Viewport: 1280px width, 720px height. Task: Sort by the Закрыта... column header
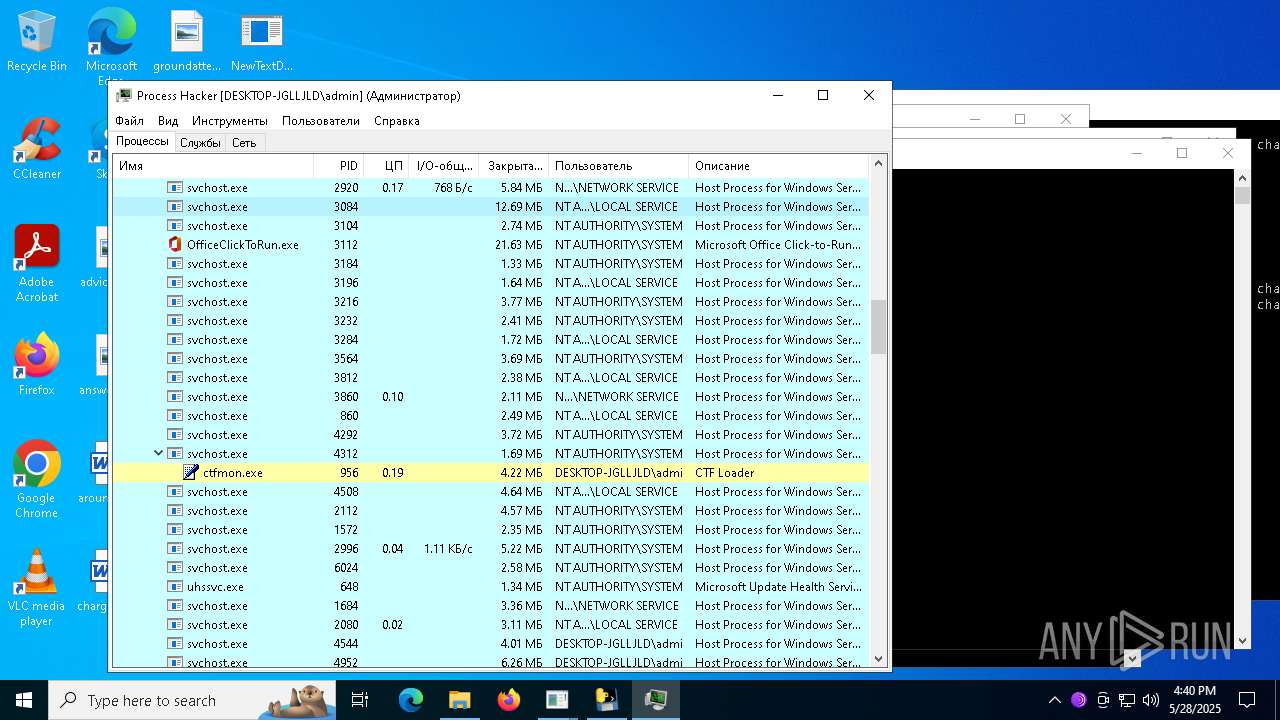tap(514, 166)
